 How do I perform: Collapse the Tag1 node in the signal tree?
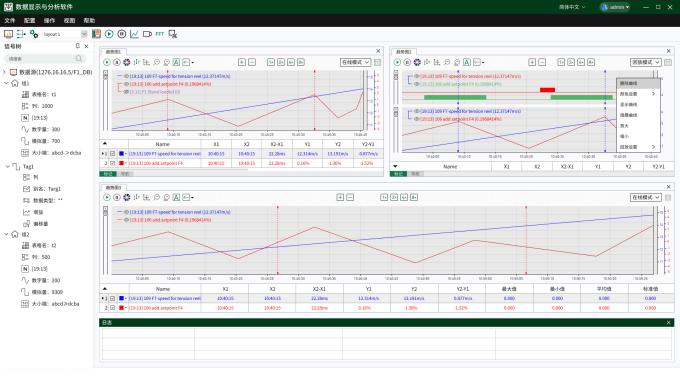[x=7, y=167]
